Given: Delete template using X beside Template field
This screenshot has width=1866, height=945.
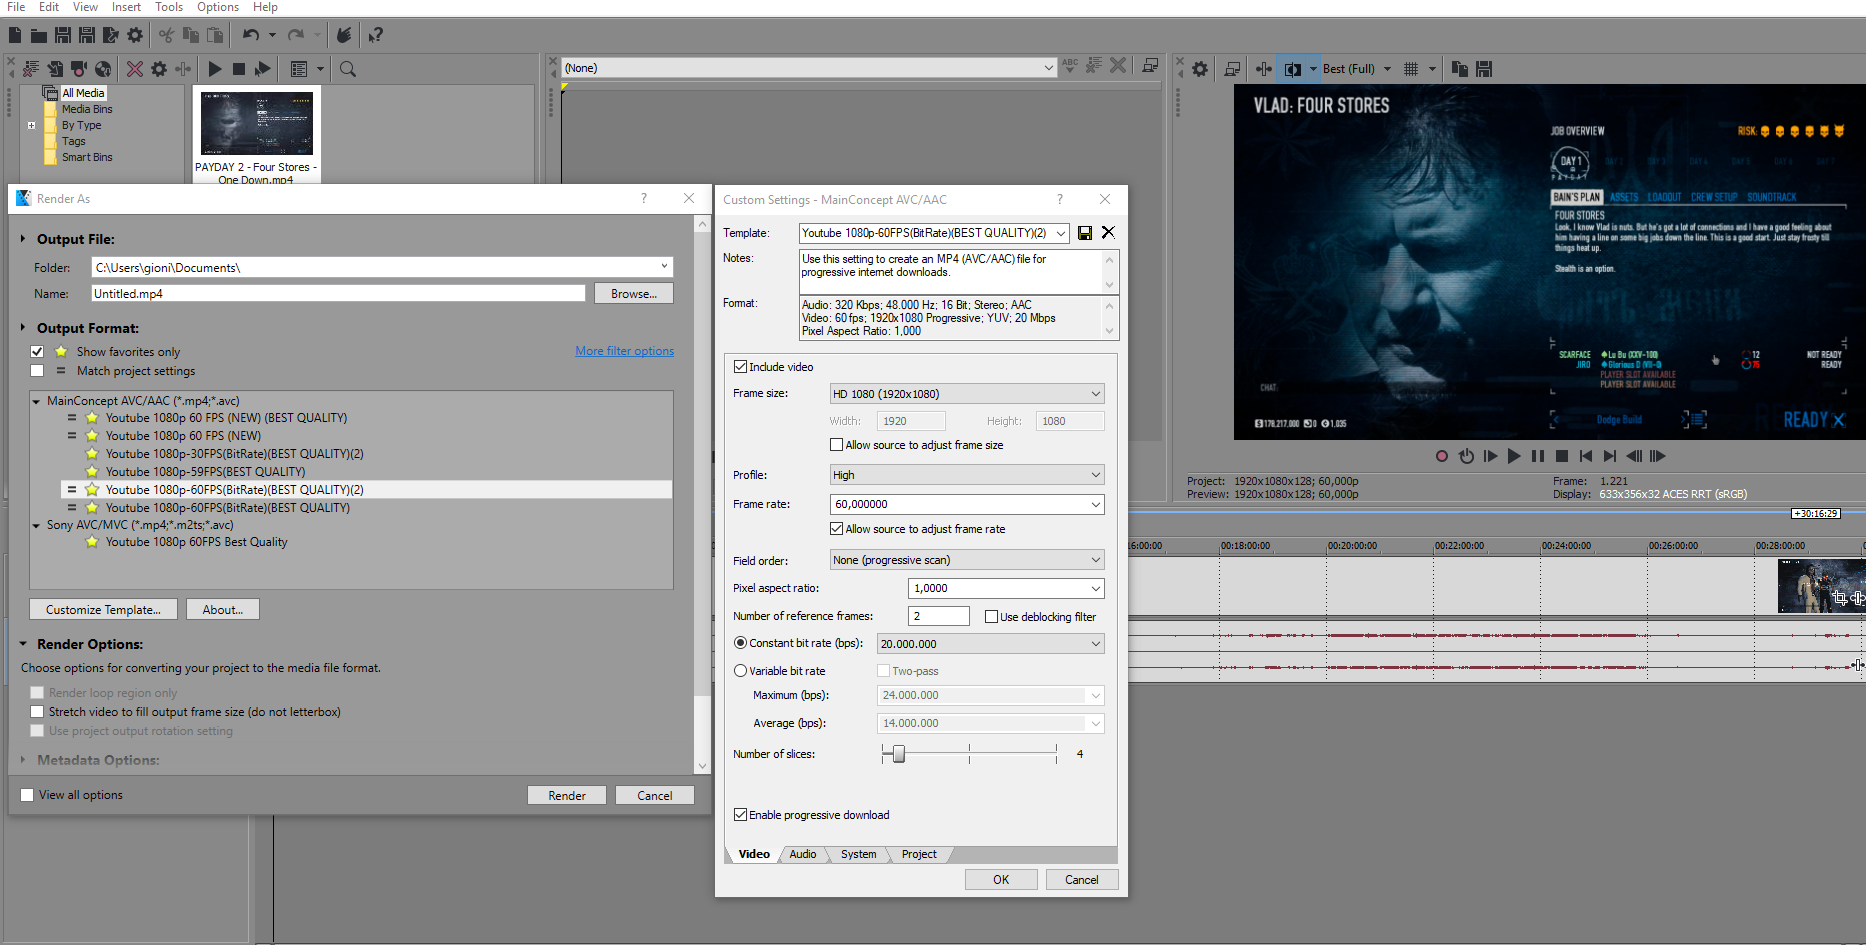Looking at the screenshot, I should (x=1108, y=232).
